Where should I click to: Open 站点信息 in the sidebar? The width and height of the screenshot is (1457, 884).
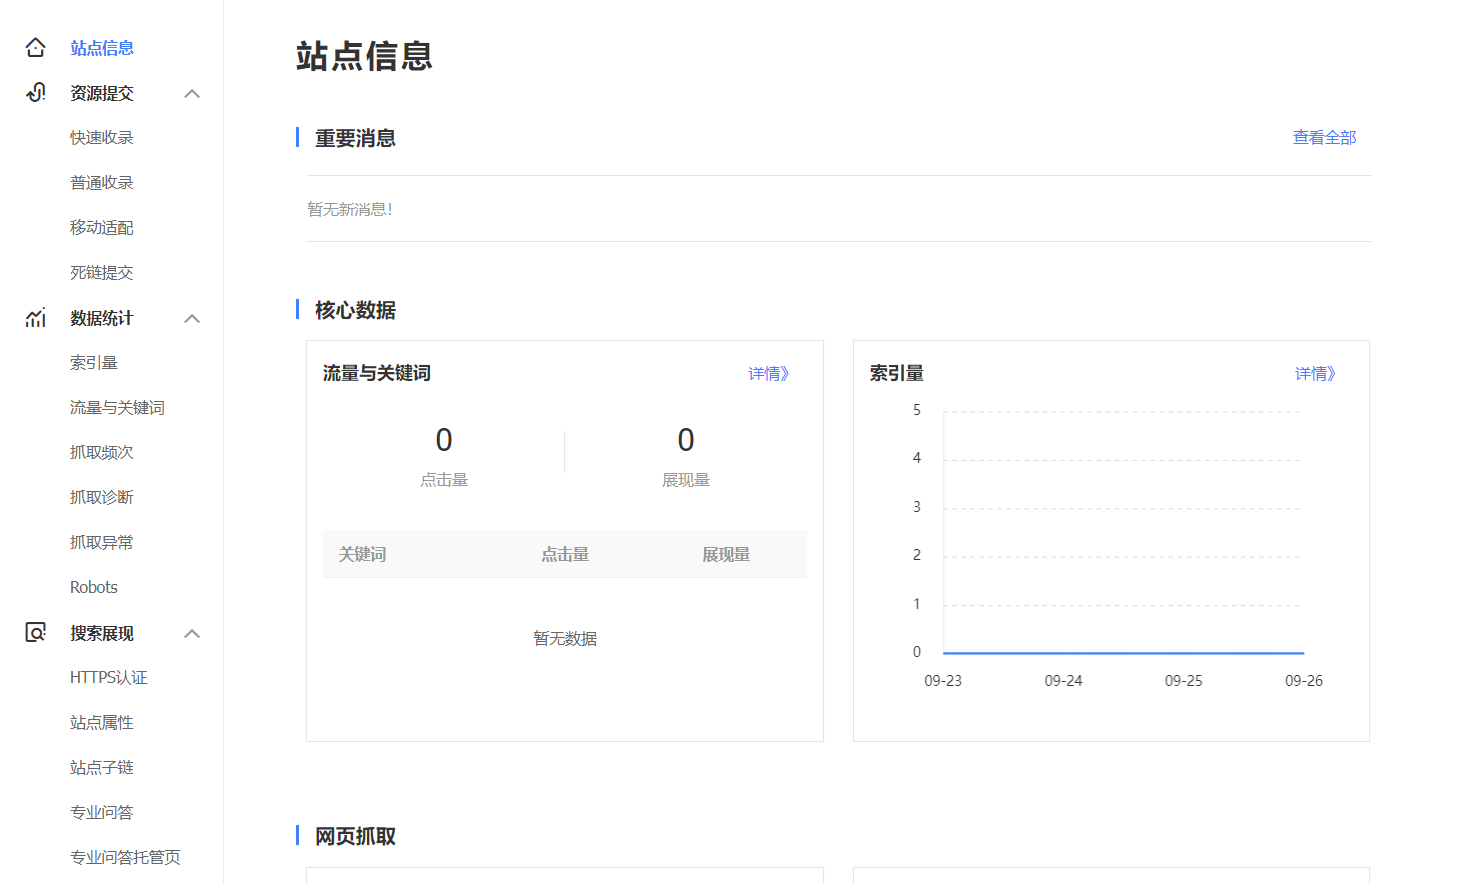102,48
